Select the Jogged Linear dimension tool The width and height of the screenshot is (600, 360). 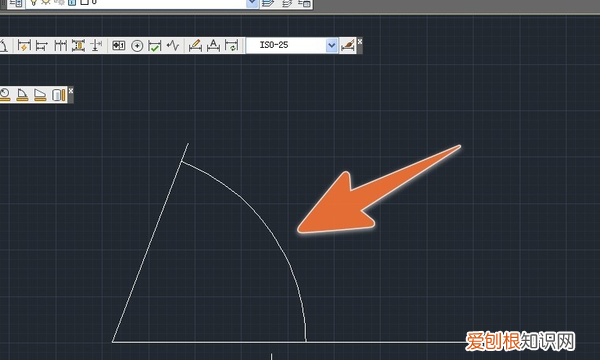[173, 46]
